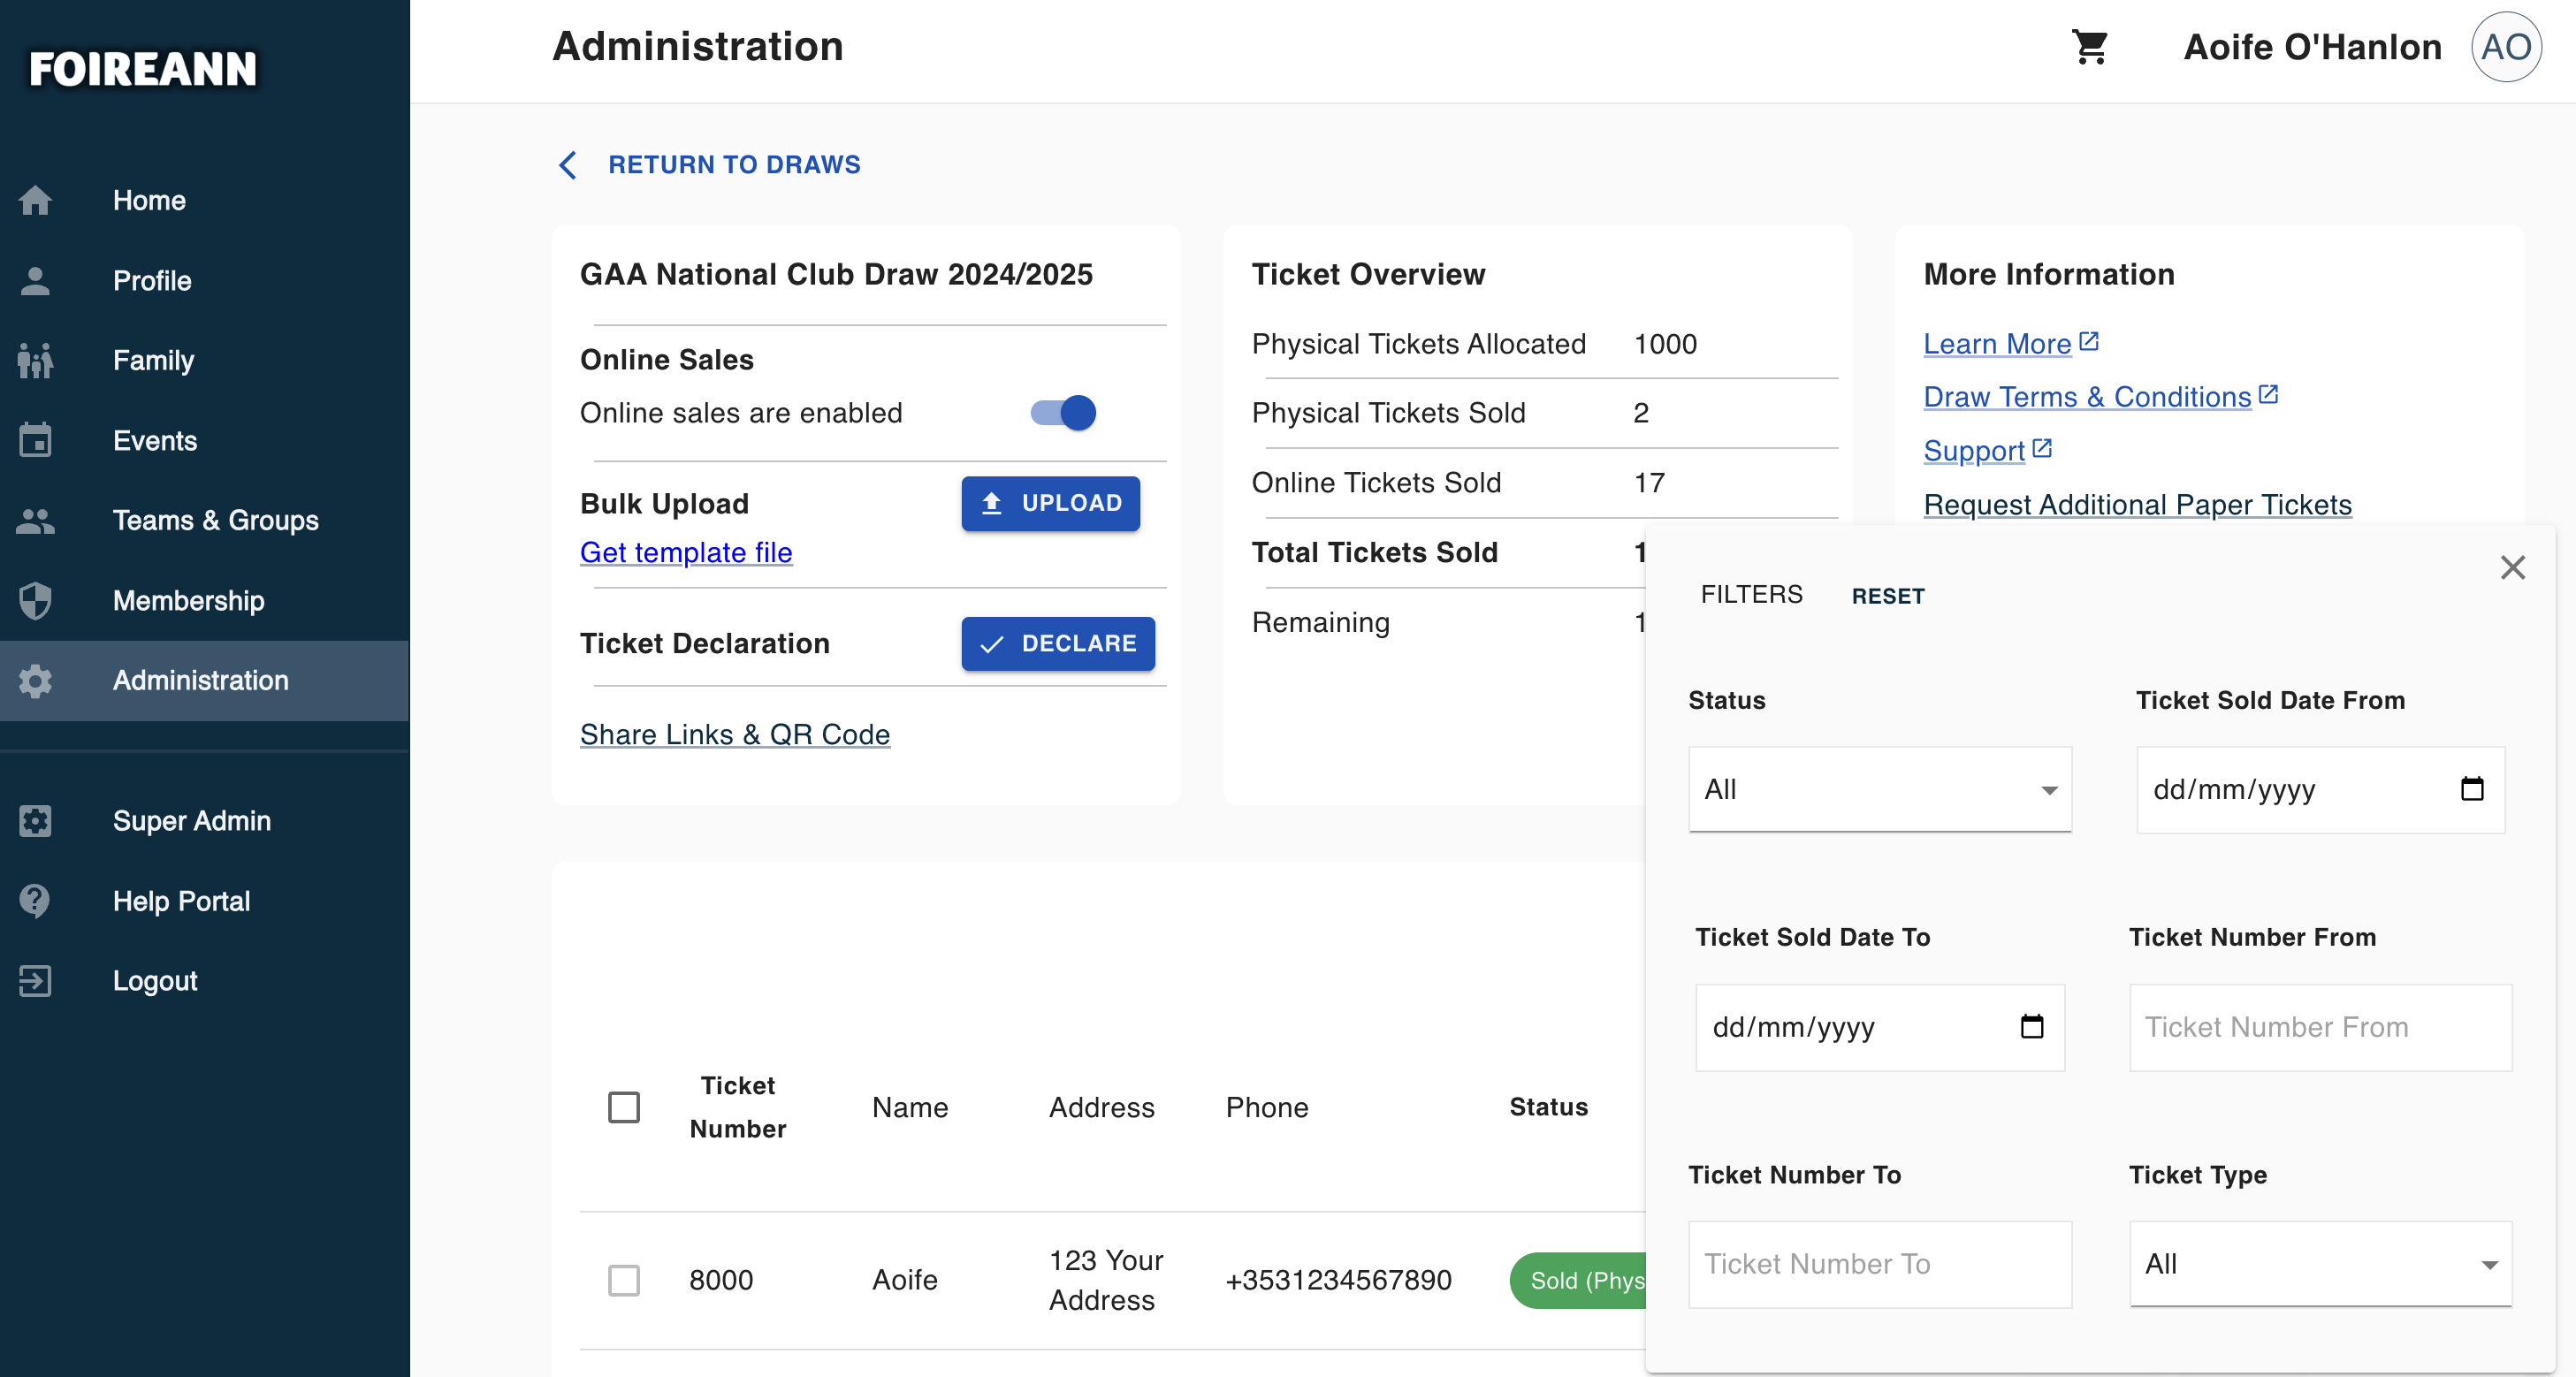This screenshot has height=1377, width=2576.
Task: Open calendar picker for Ticket Sold Date To
Action: [2032, 1026]
